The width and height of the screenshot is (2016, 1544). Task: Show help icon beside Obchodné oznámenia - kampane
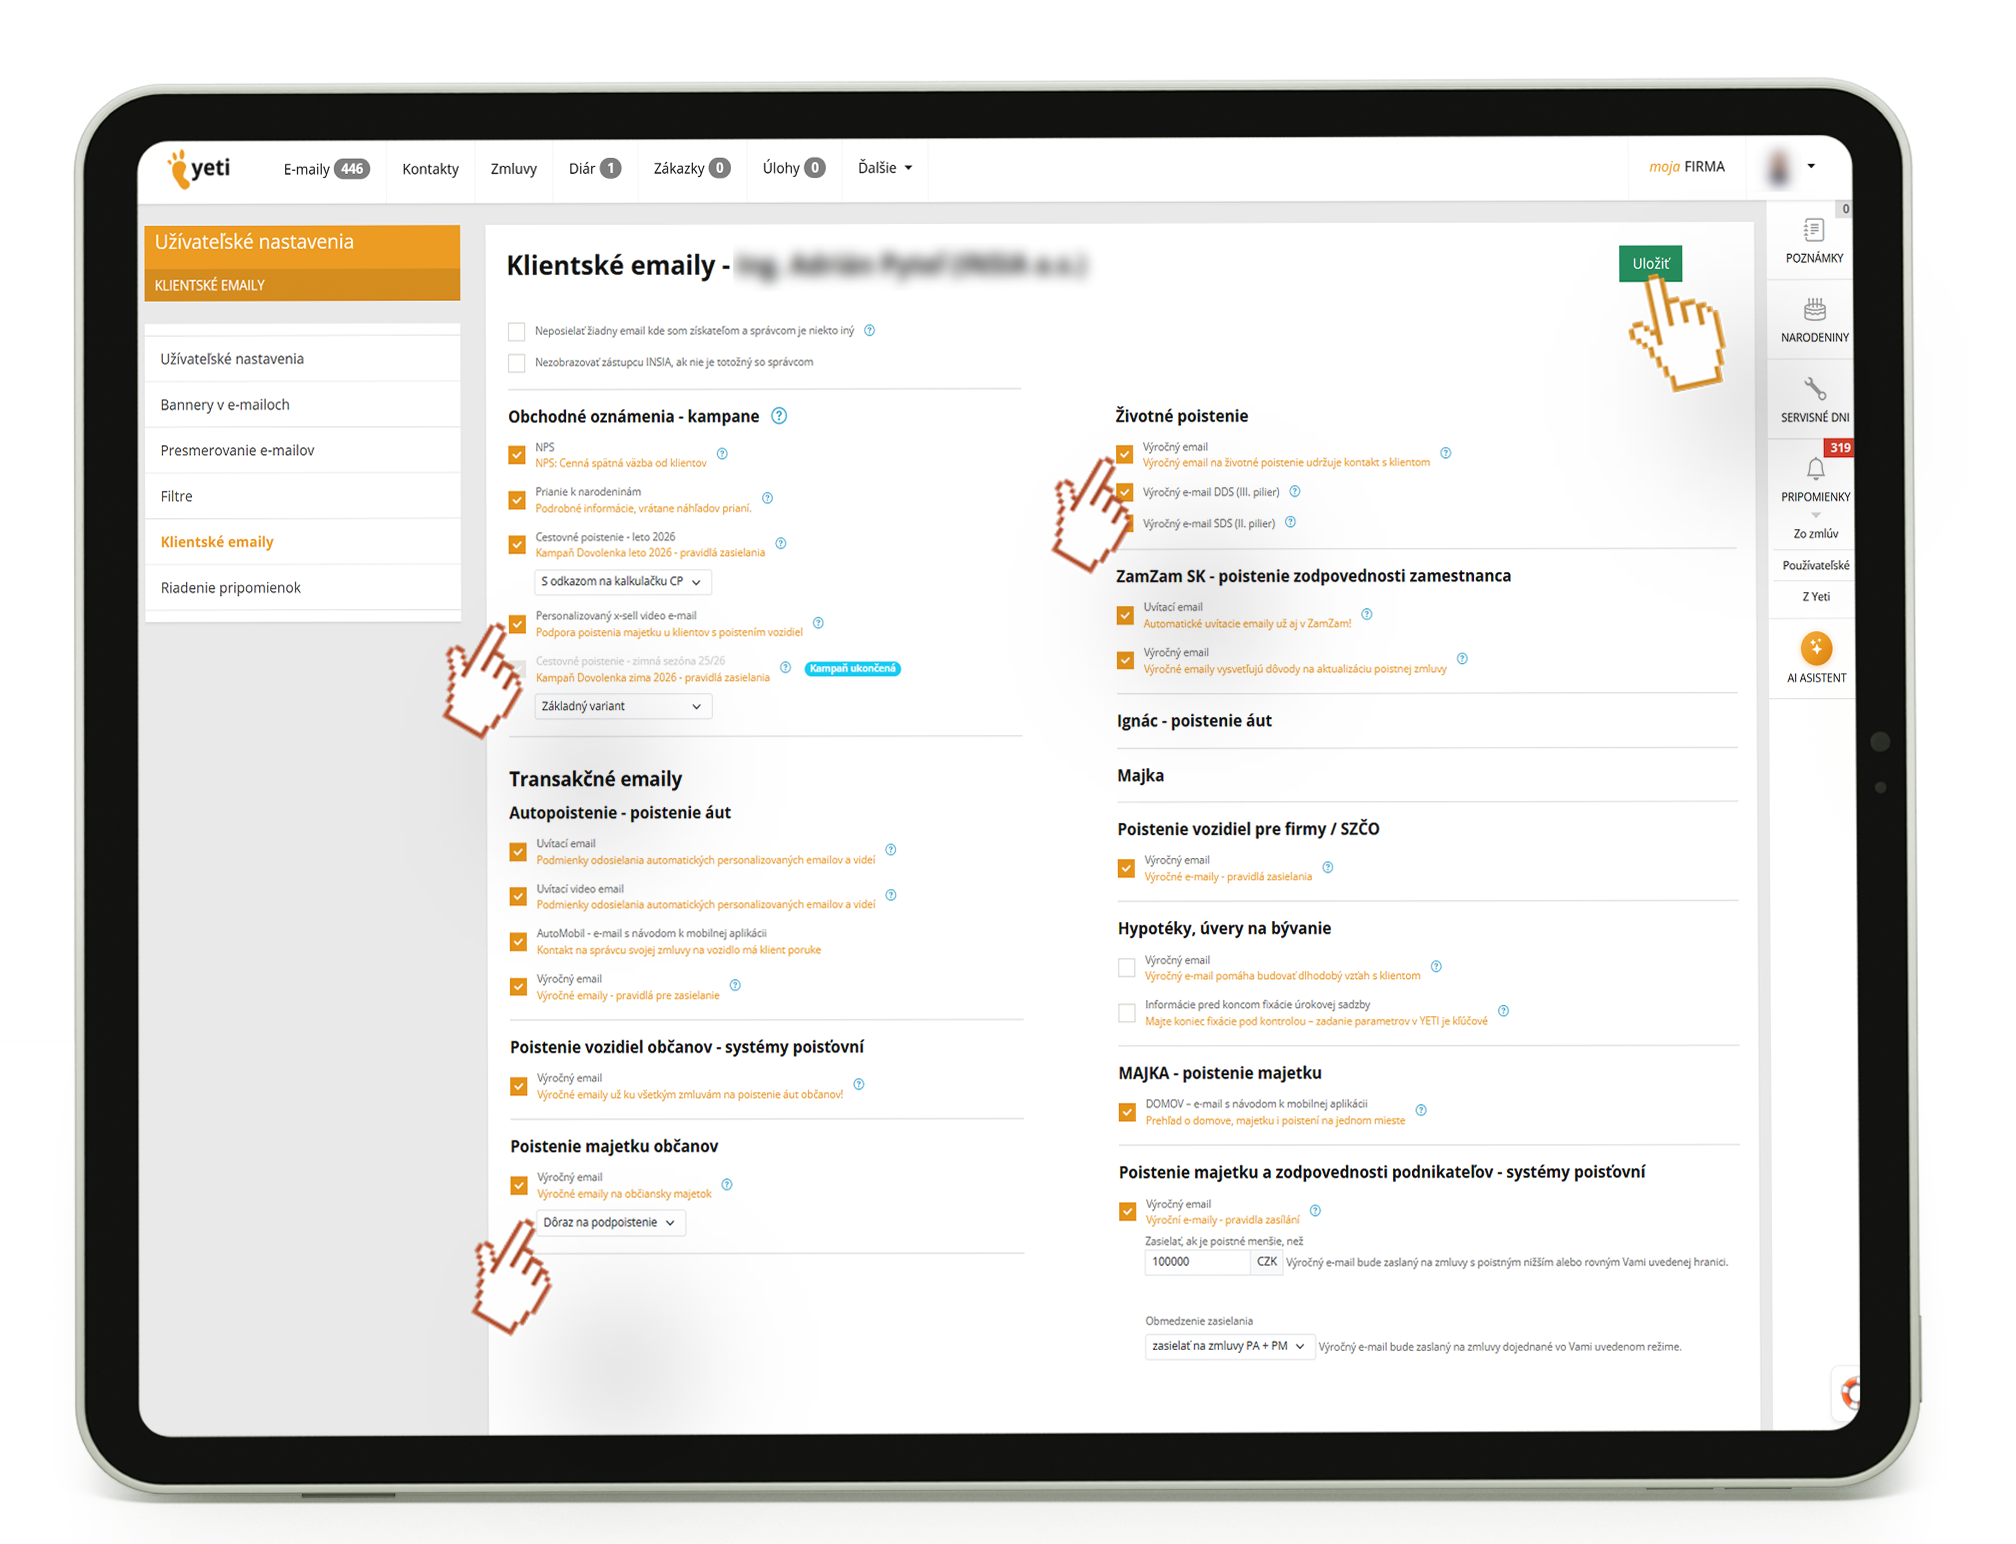pos(779,416)
